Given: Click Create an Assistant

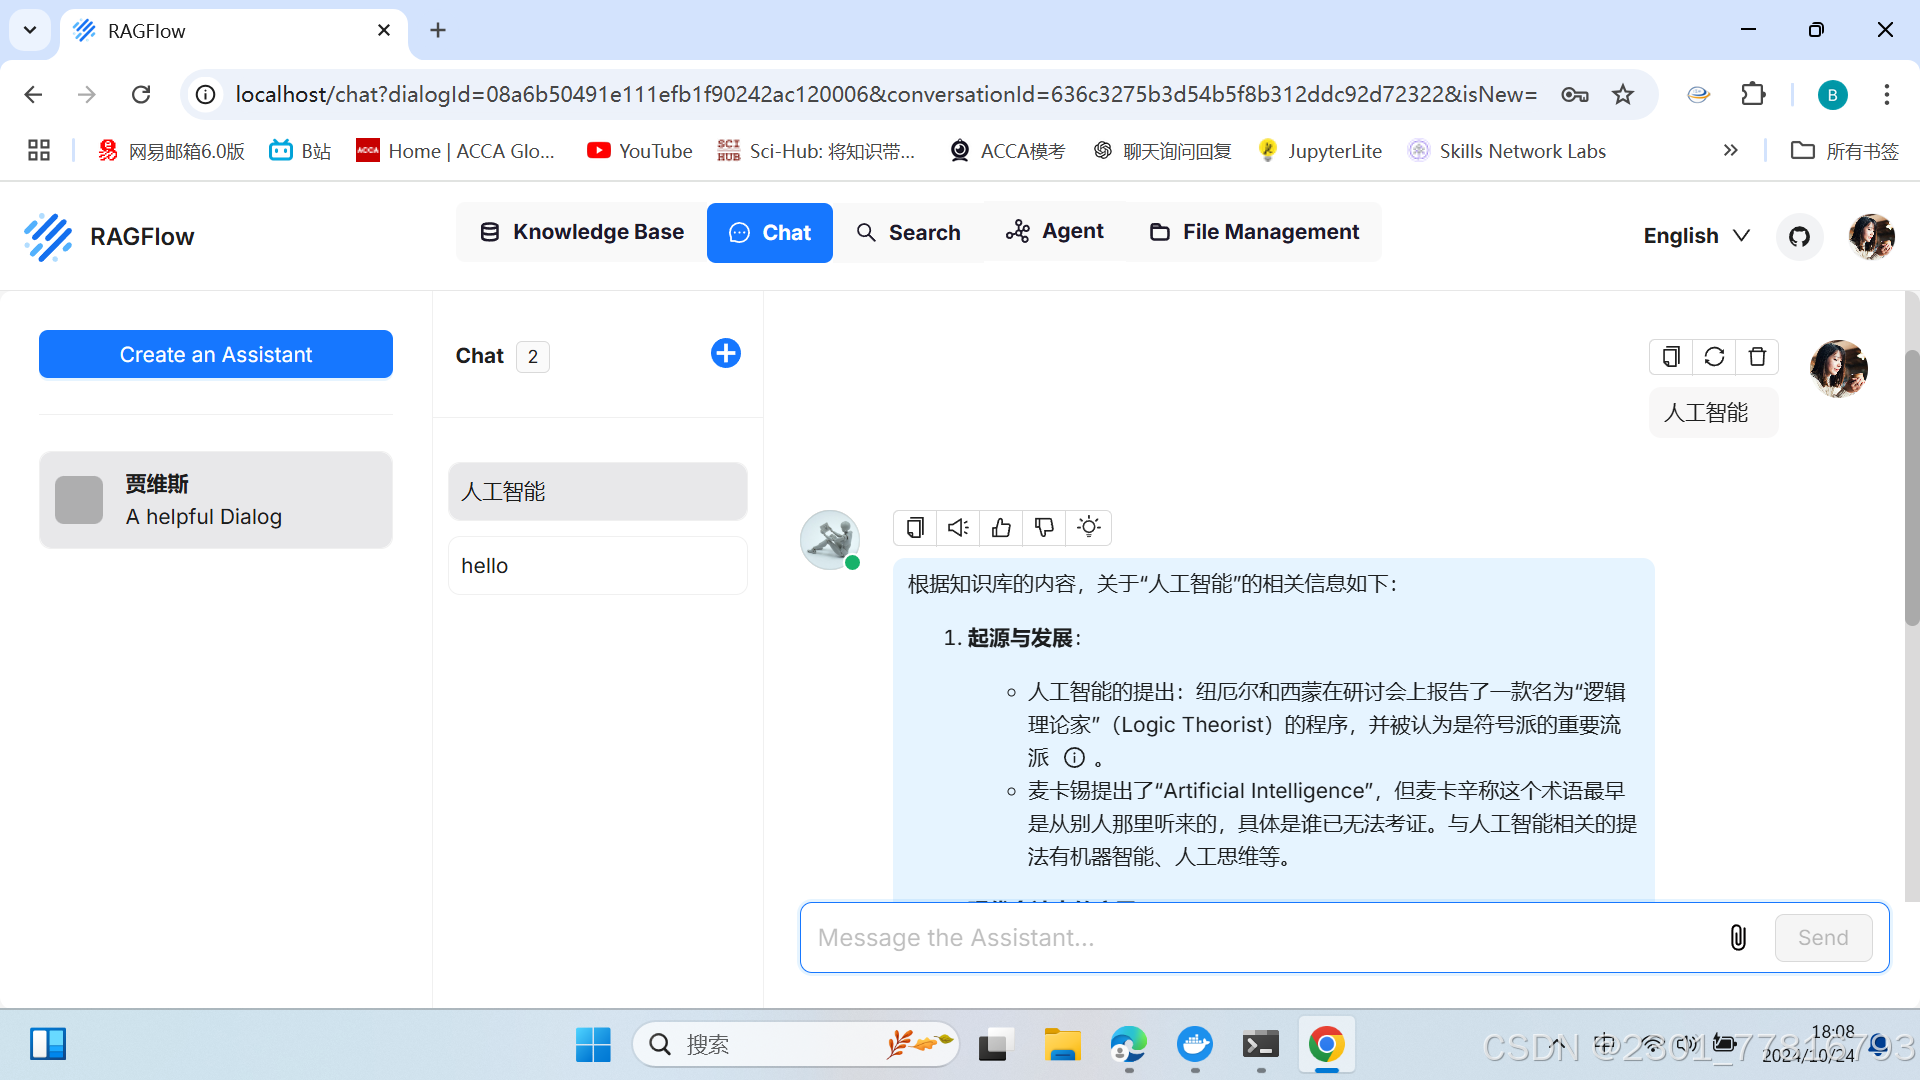Looking at the screenshot, I should tap(215, 353).
